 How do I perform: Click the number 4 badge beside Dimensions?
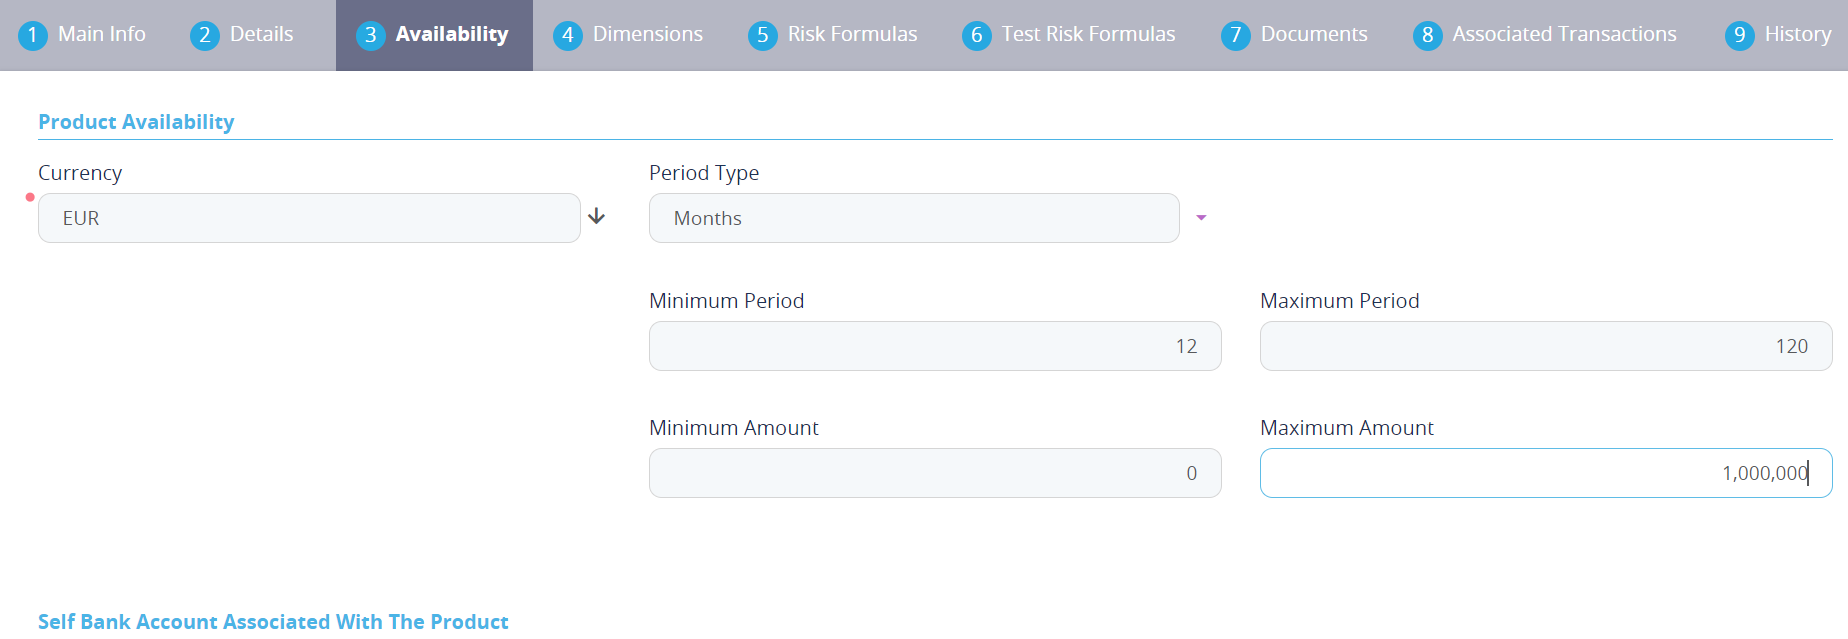(x=567, y=36)
